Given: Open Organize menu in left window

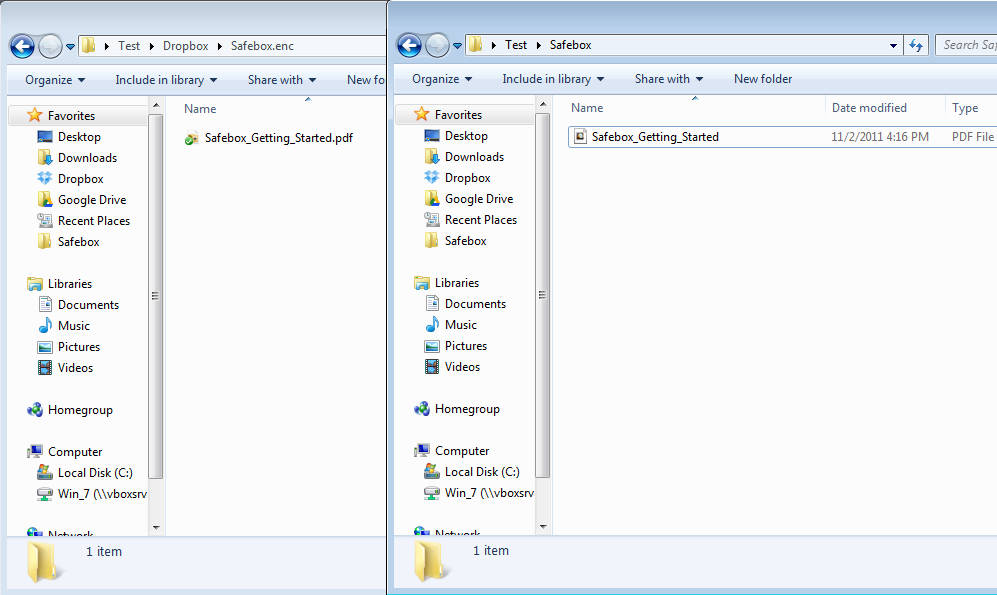Looking at the screenshot, I should click(x=55, y=80).
